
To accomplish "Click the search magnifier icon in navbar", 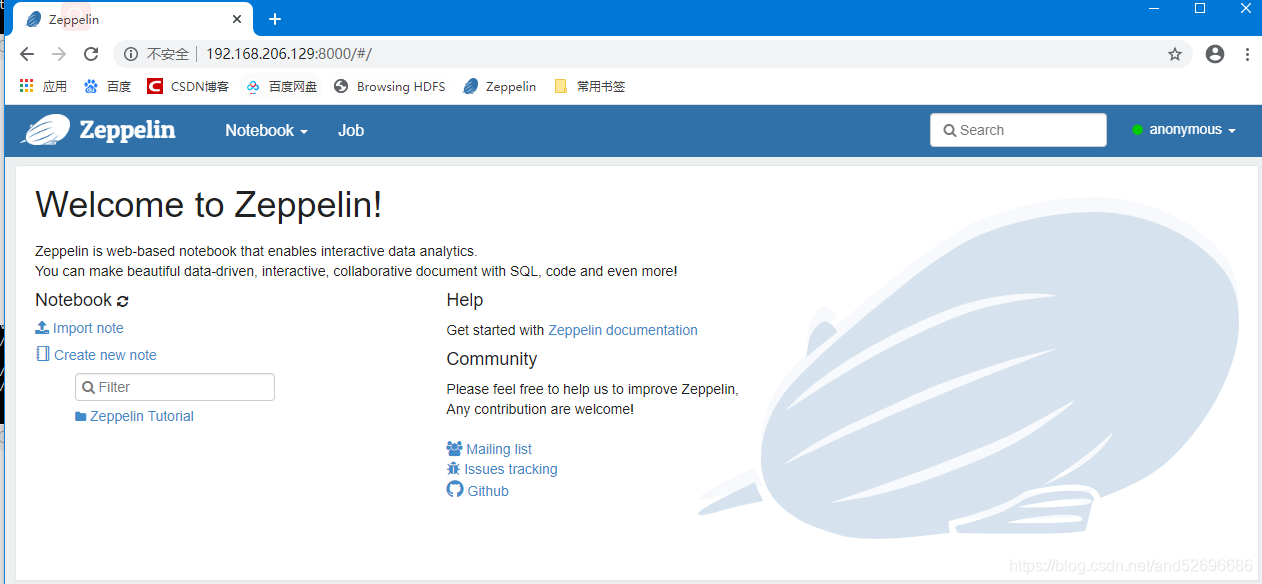I will coord(949,130).
